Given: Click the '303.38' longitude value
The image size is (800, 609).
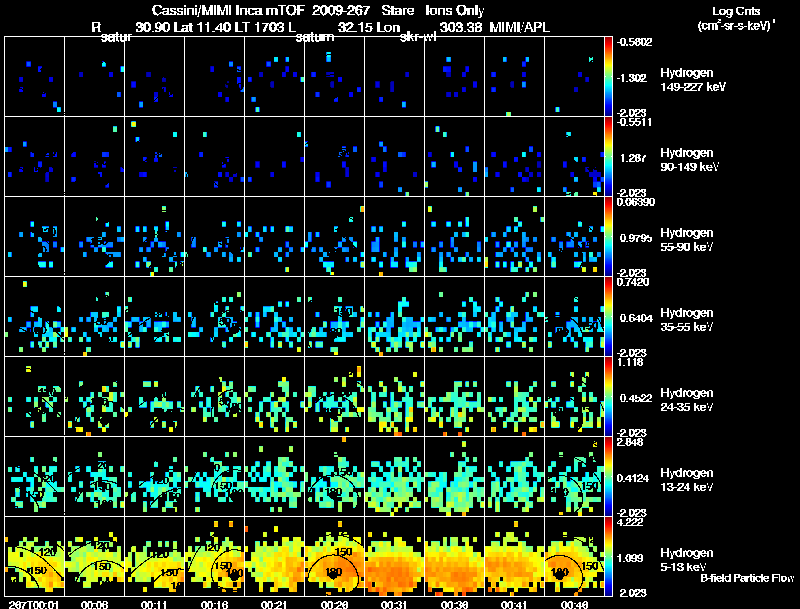Looking at the screenshot, I should pos(461,27).
